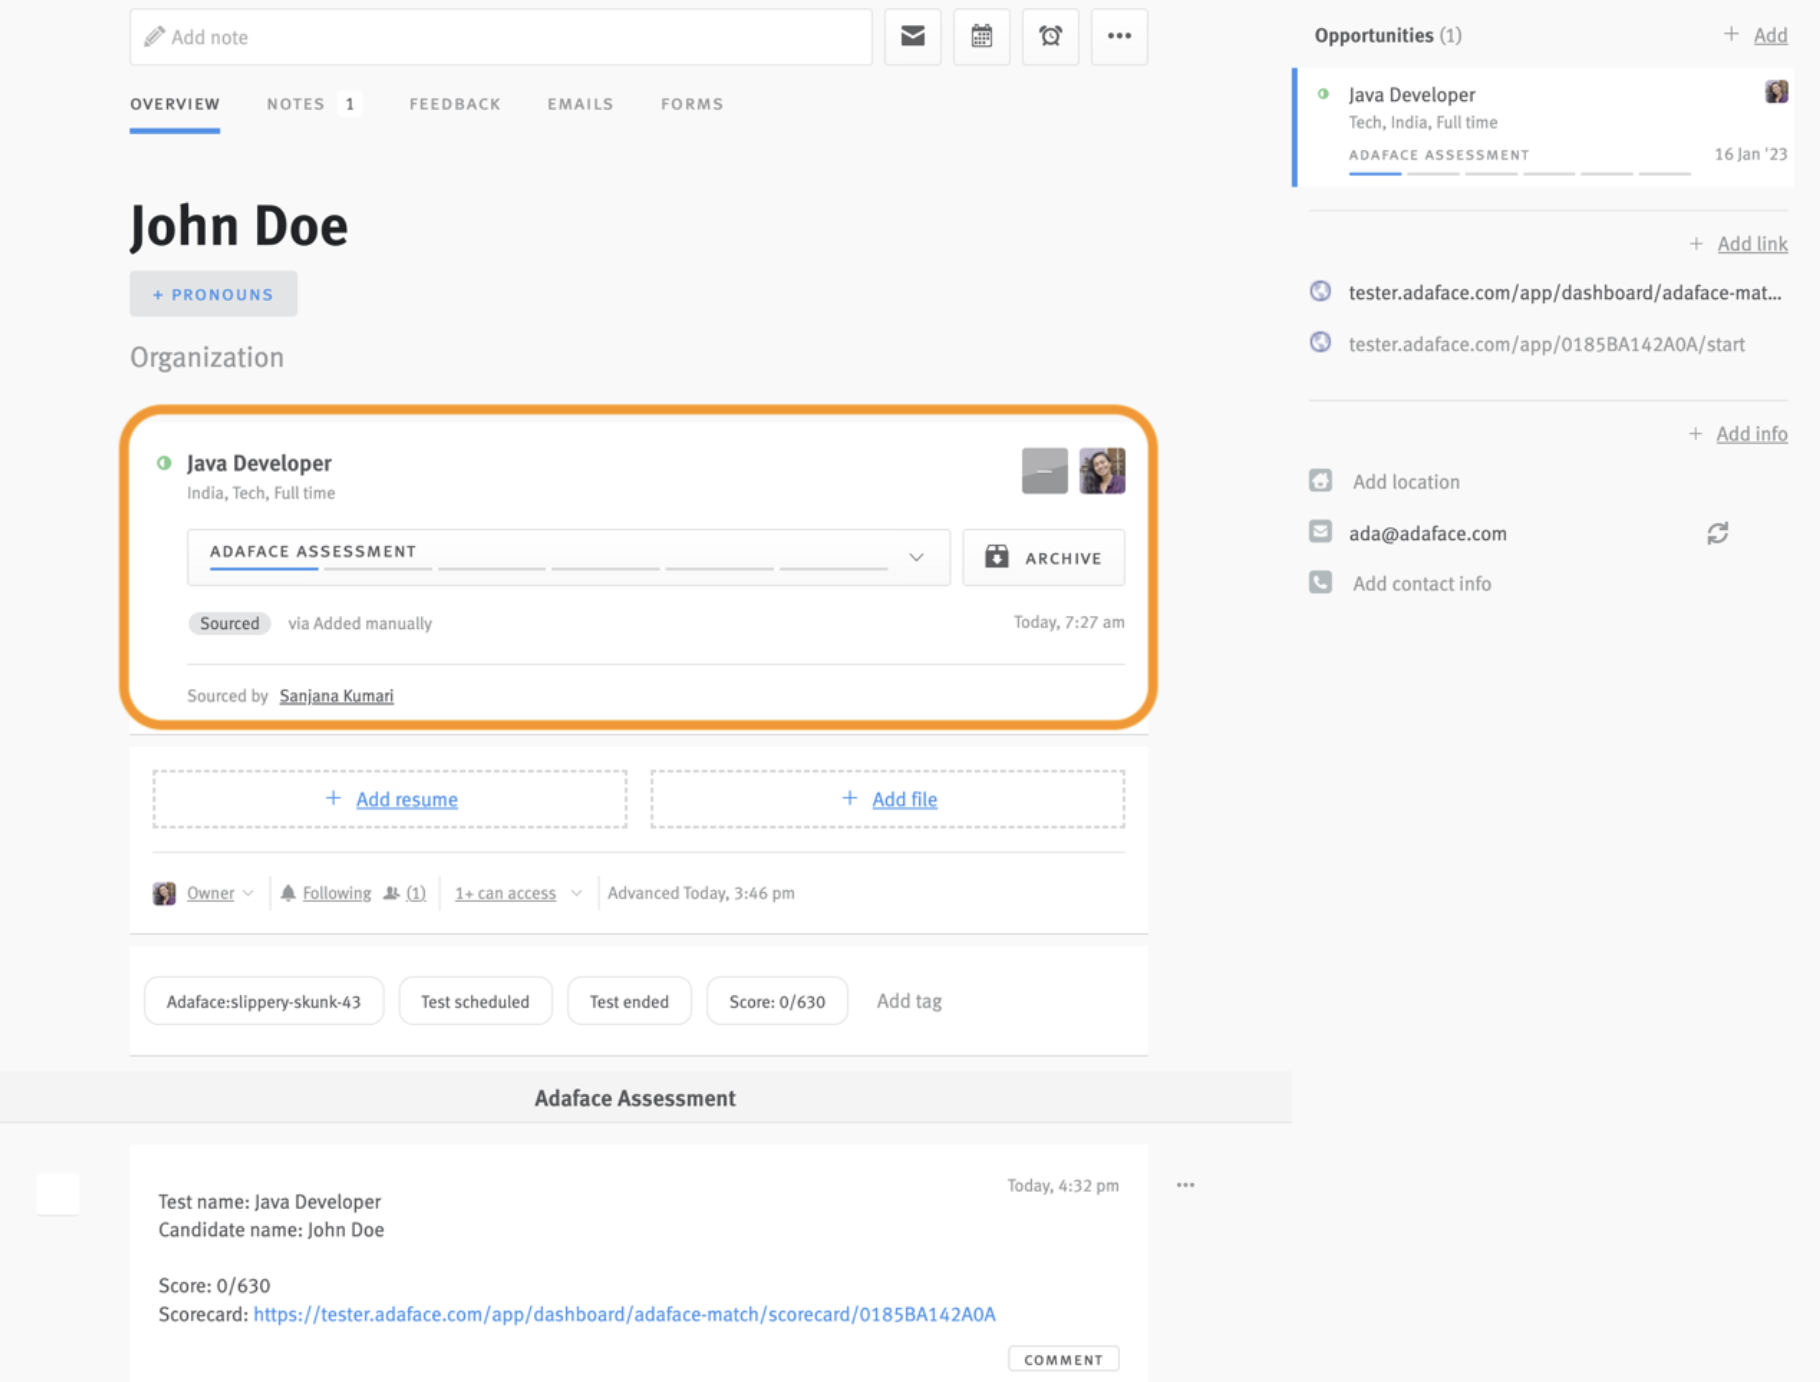Set a reminder with the alarm clock icon
1820x1382 pixels.
point(1049,36)
